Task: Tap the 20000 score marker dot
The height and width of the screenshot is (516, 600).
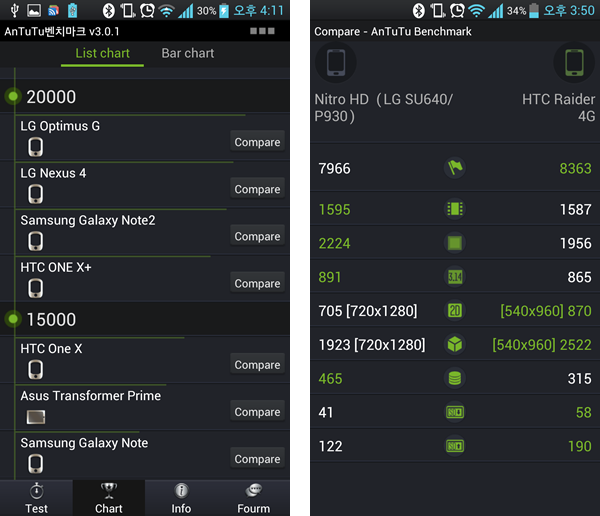Action: tap(13, 96)
